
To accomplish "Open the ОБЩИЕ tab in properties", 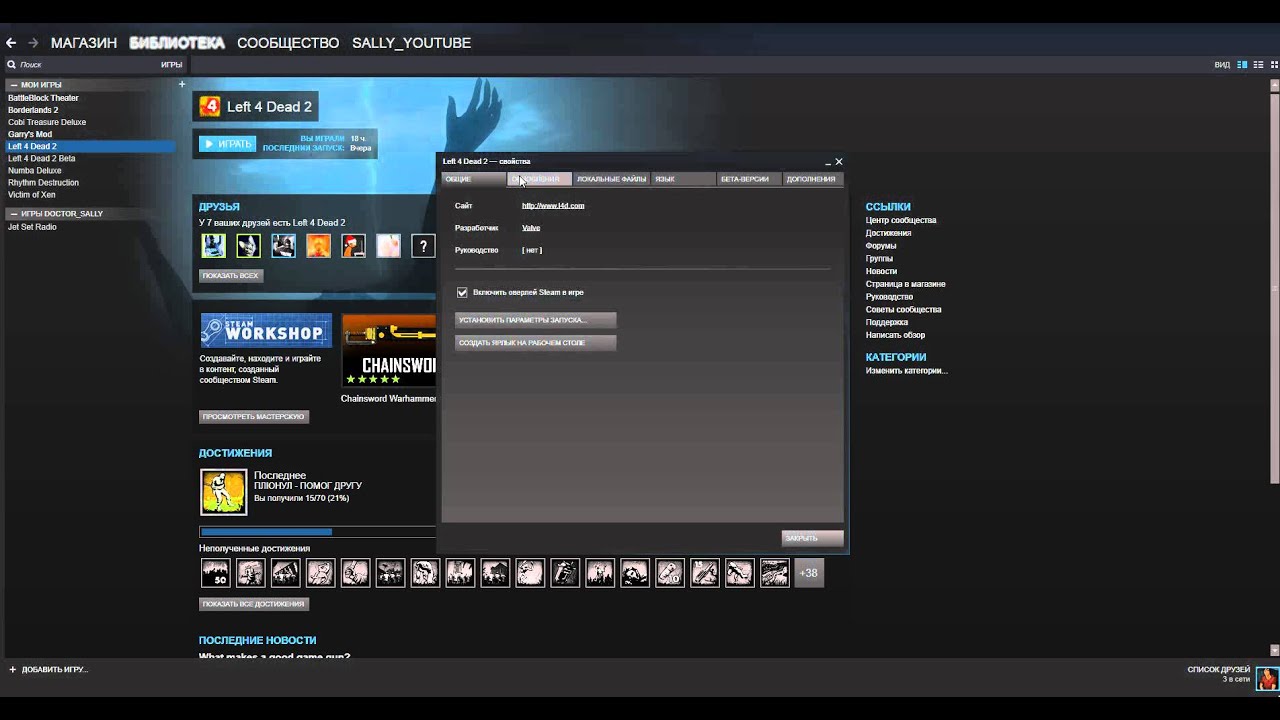I will (x=473, y=179).
